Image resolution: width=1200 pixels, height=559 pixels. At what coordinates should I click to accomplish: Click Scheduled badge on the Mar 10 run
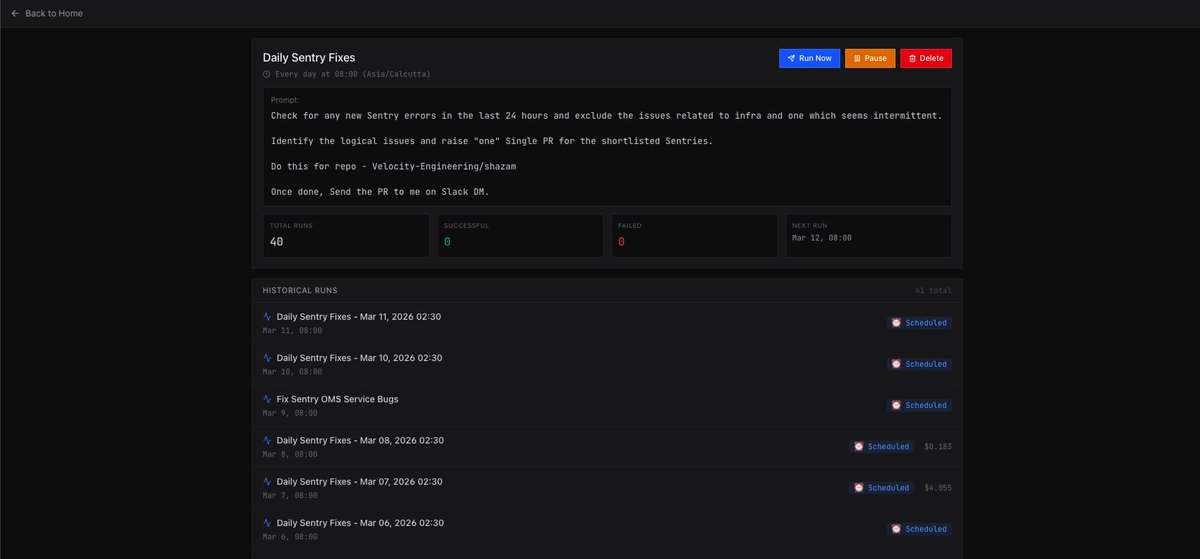tap(919, 364)
